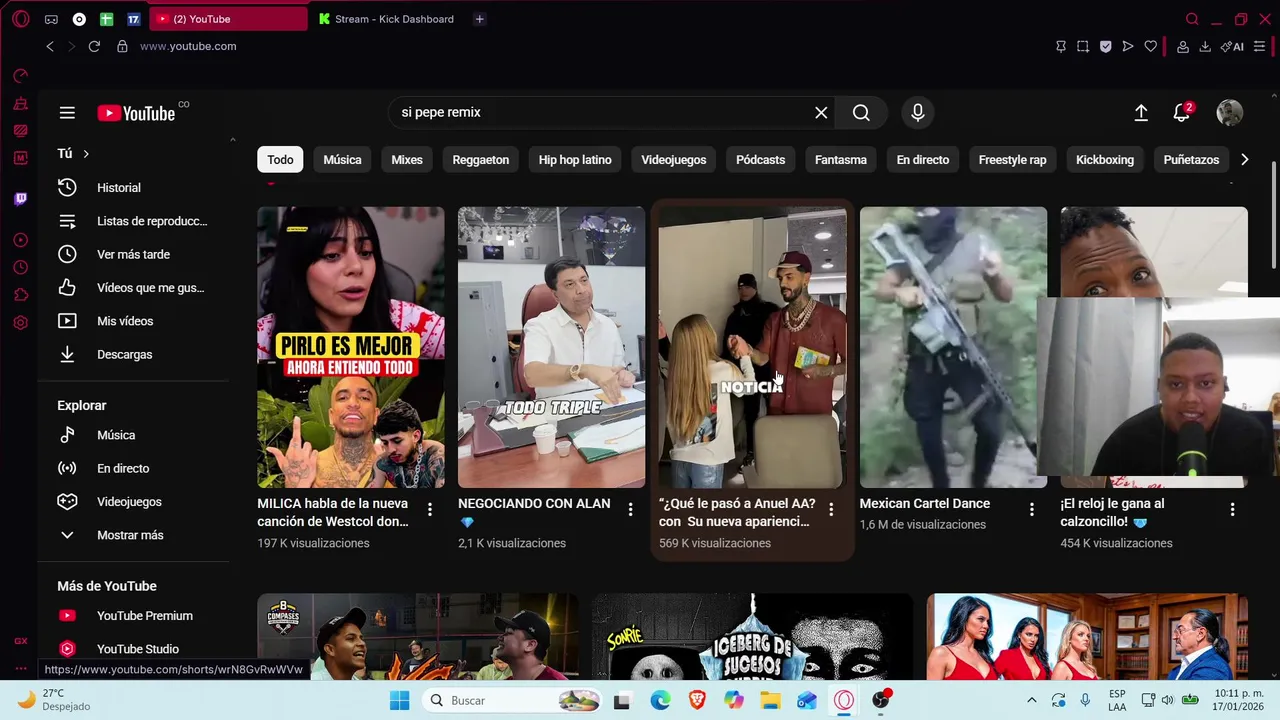Open the YouTube guide hamburger menu
The image size is (1280, 720).
67,113
